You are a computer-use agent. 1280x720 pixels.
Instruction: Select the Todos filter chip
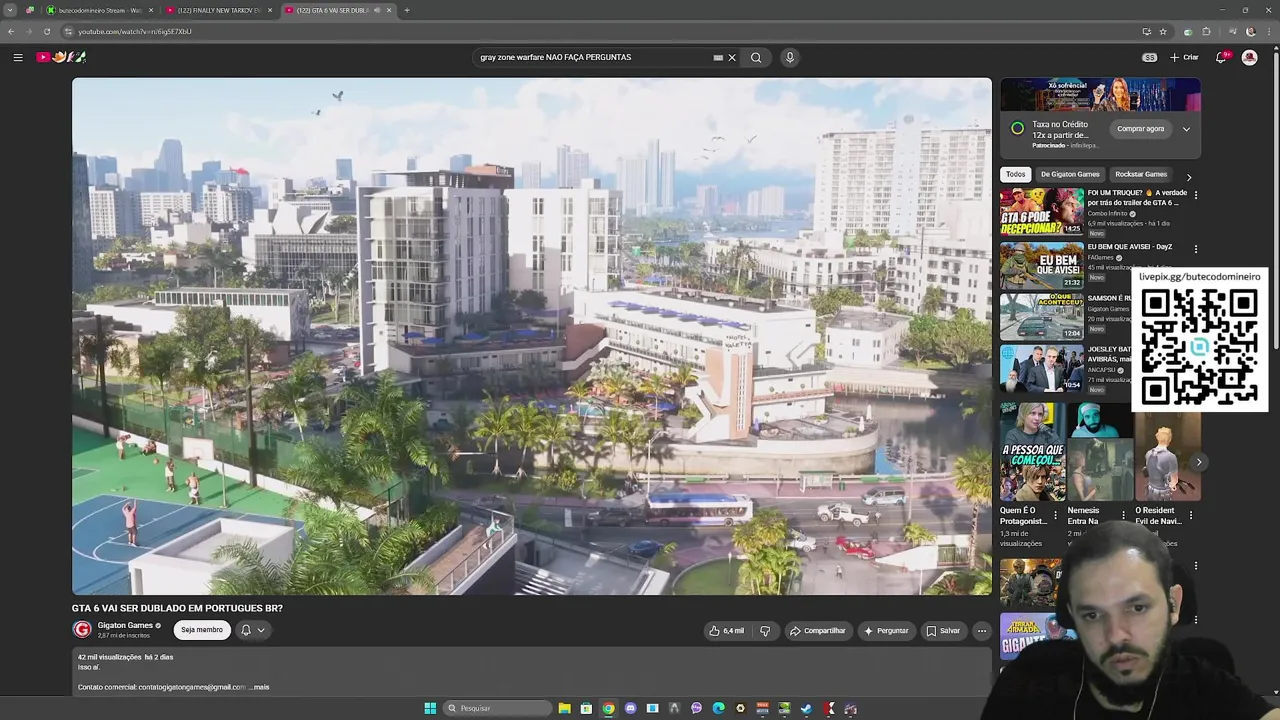1016,174
